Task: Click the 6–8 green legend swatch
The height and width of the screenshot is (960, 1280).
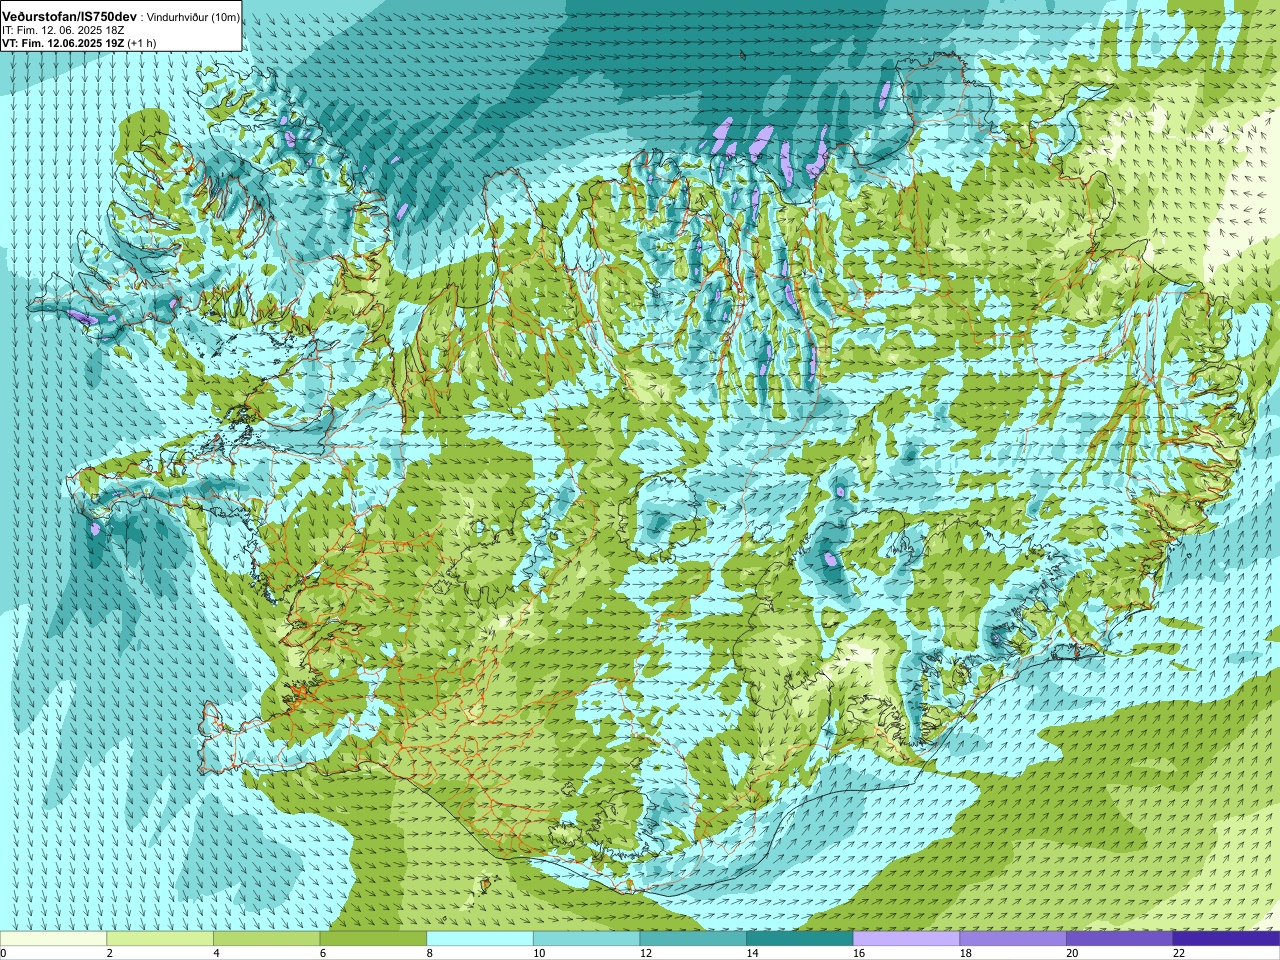Action: [373, 939]
